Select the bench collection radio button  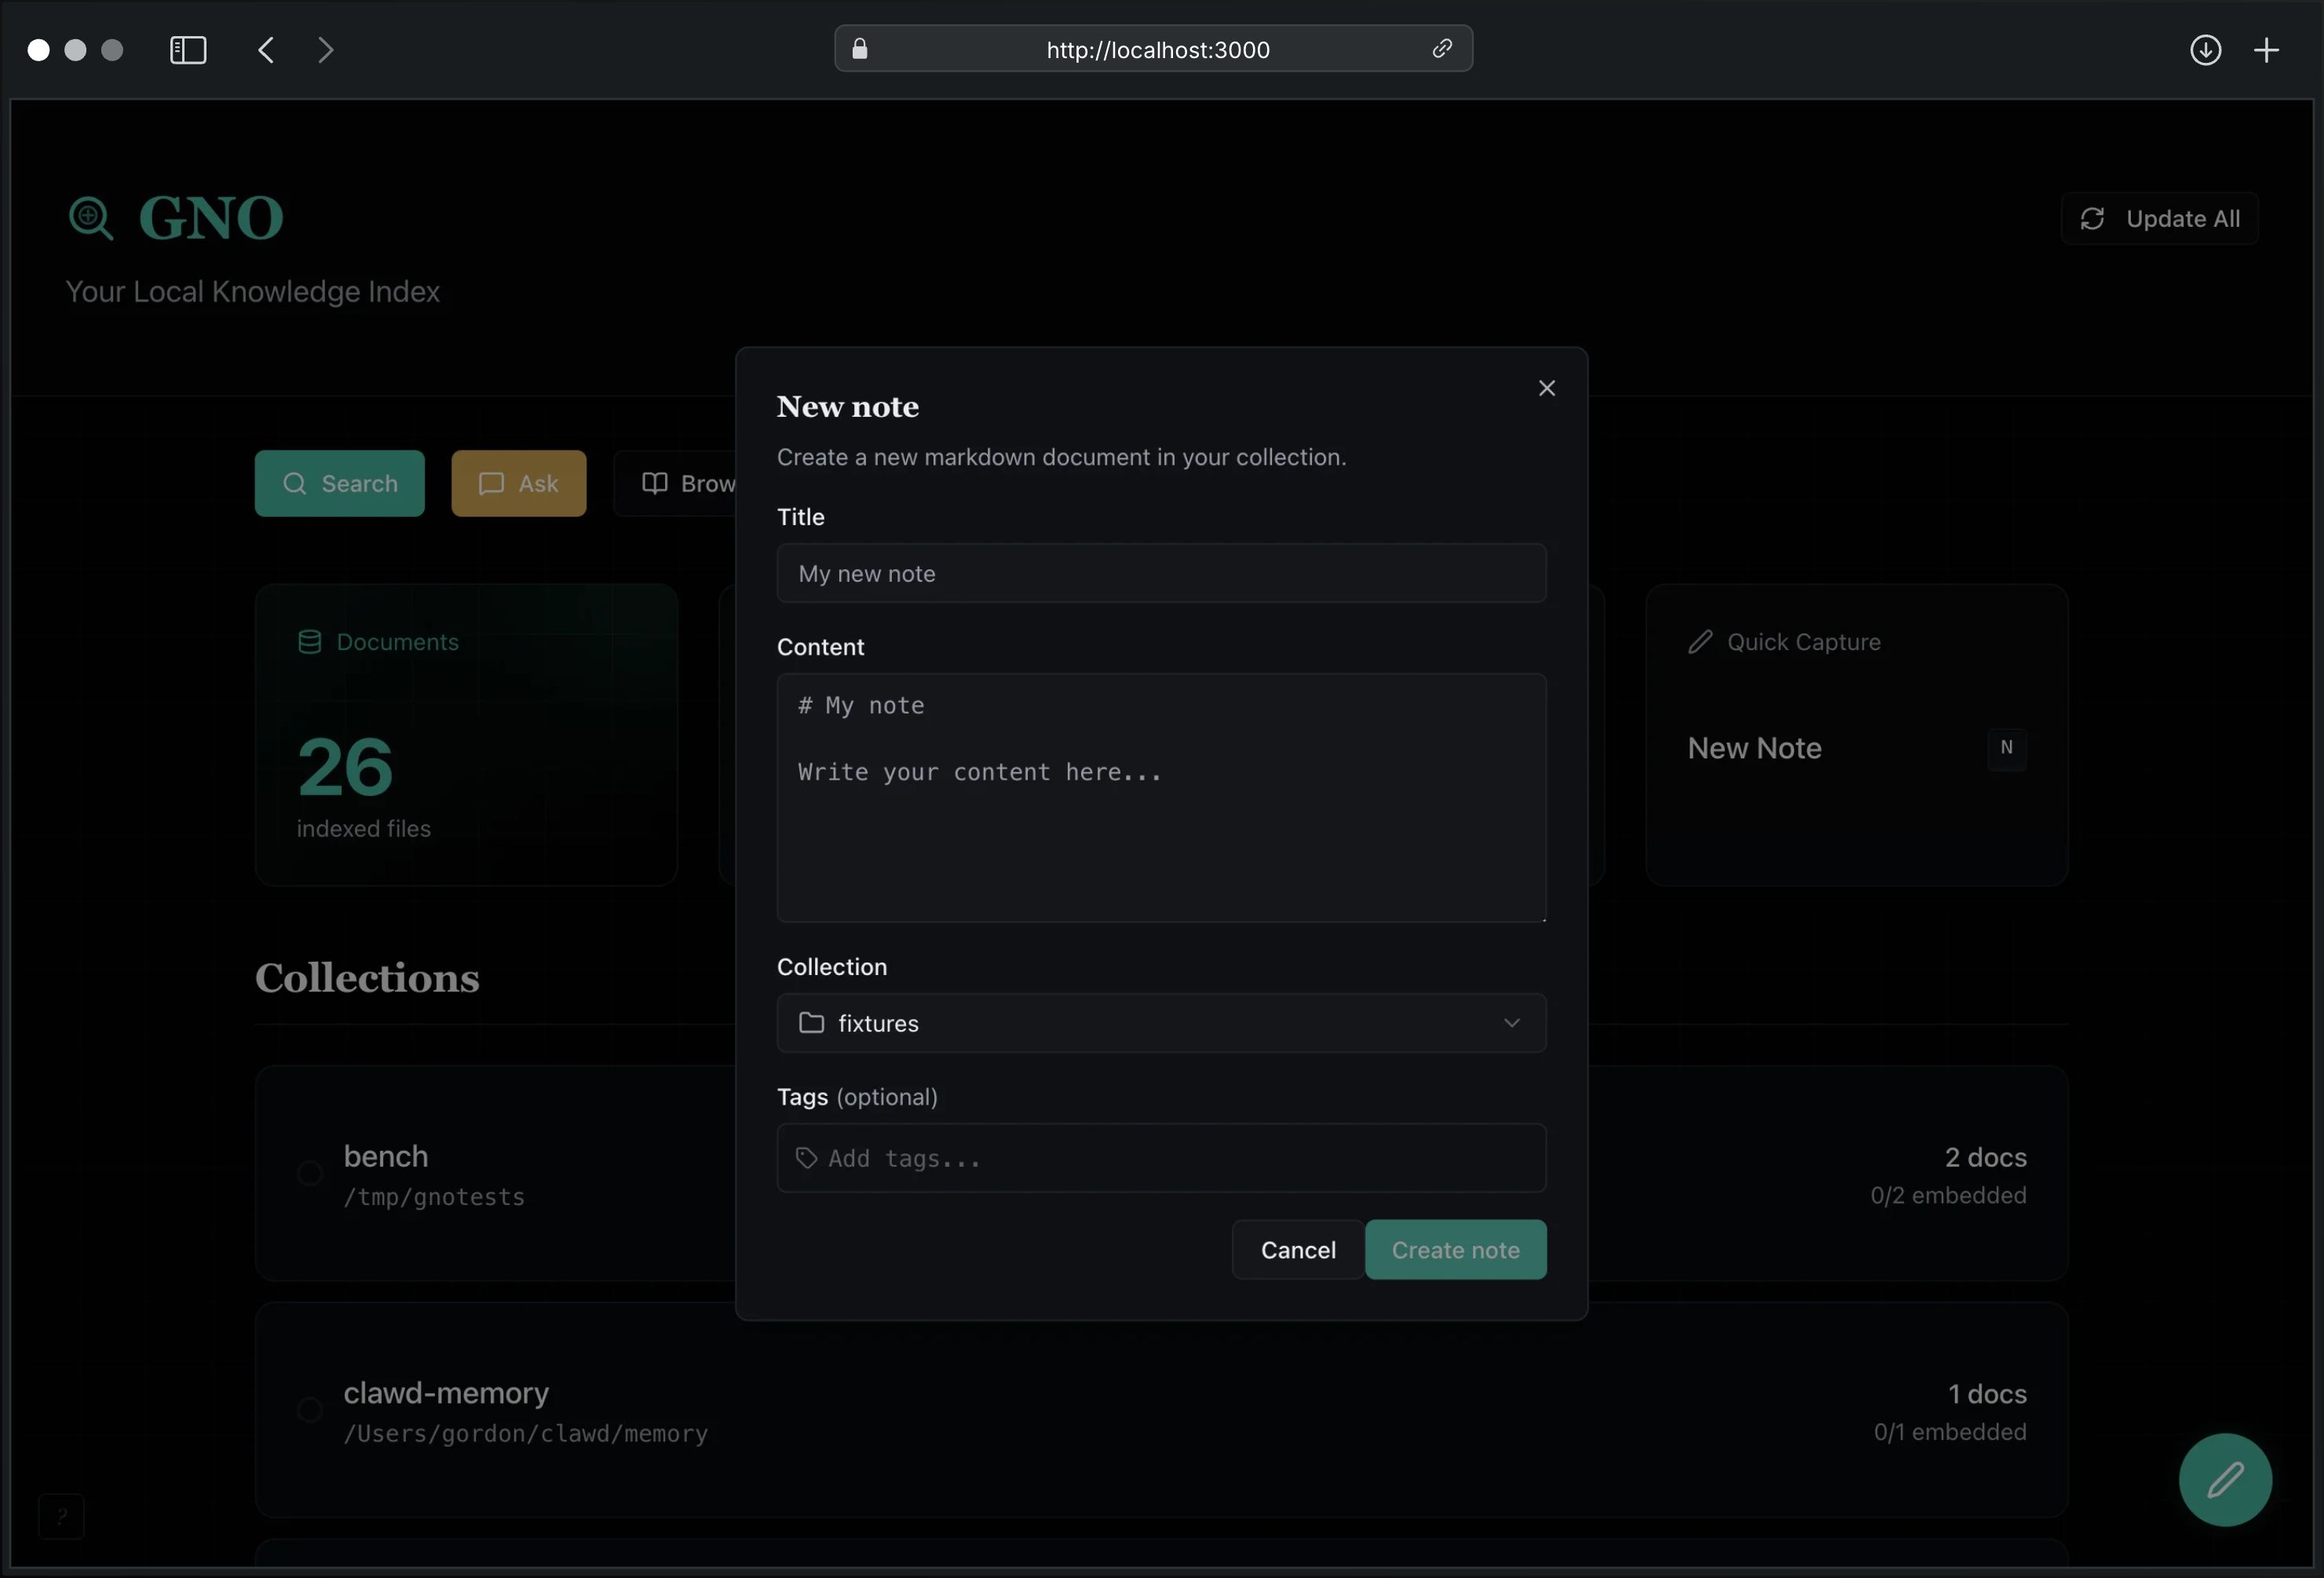coord(309,1175)
